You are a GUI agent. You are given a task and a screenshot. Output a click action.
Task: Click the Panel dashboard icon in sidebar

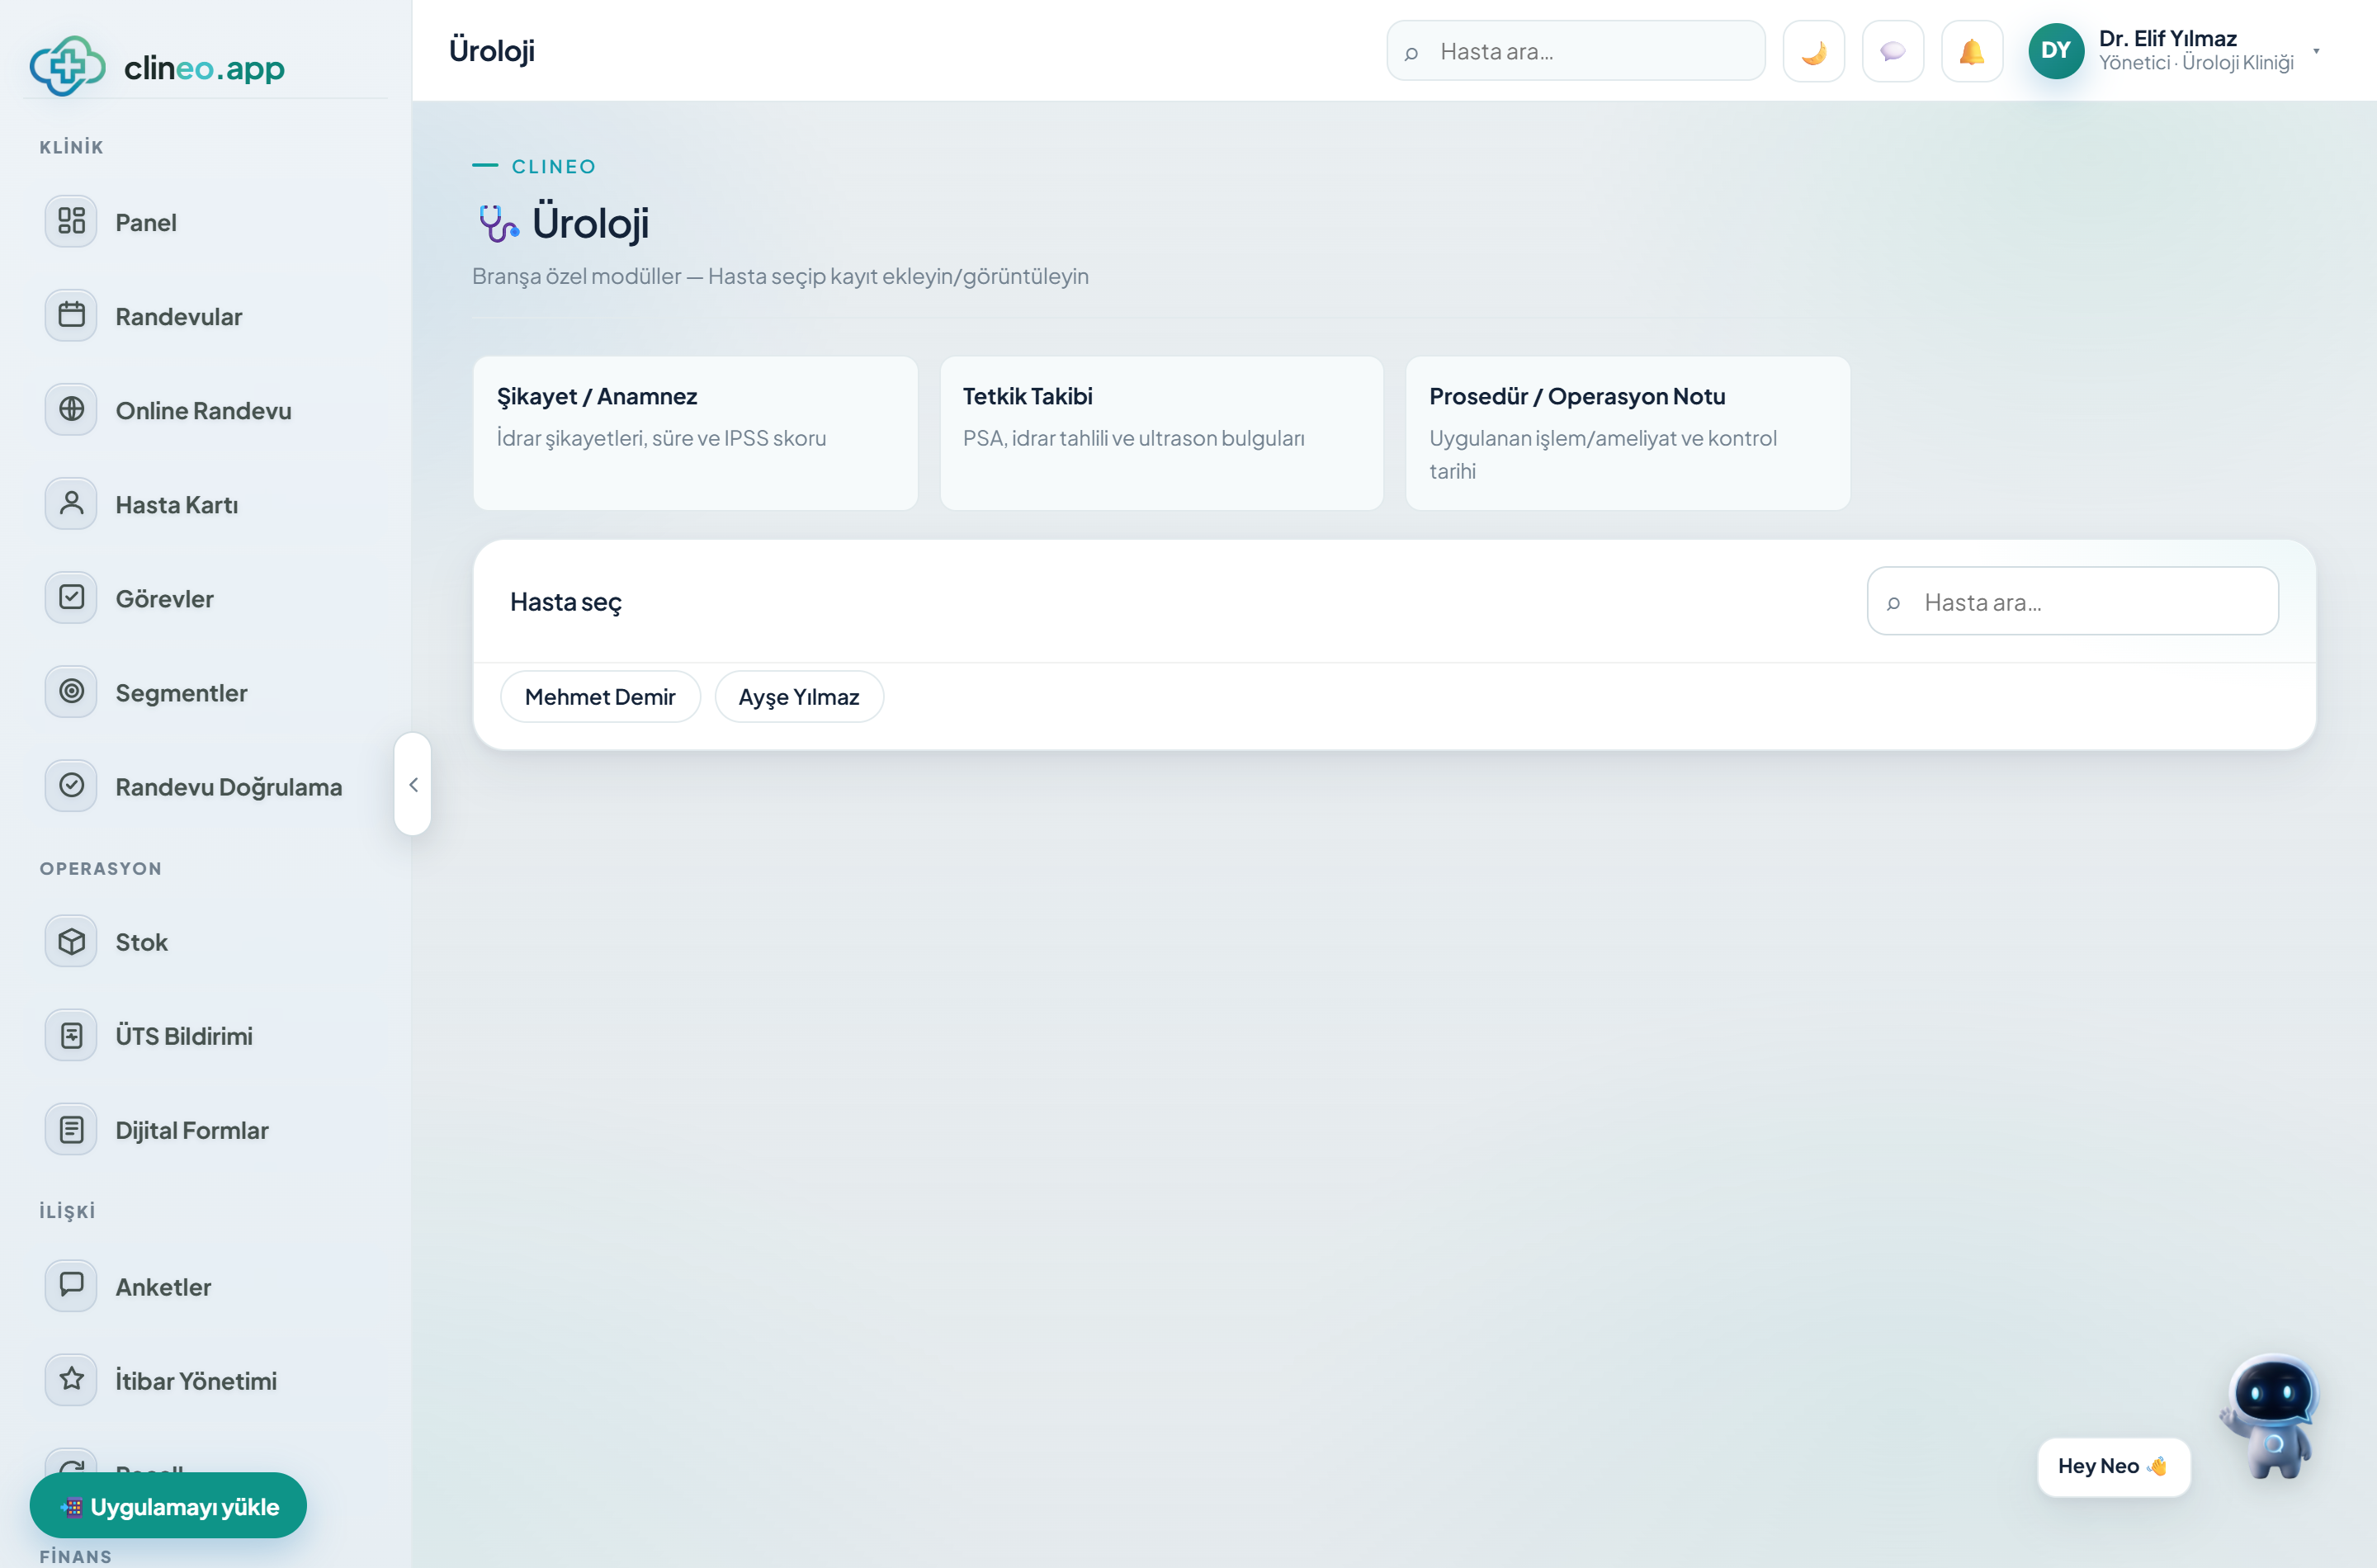pos(71,221)
